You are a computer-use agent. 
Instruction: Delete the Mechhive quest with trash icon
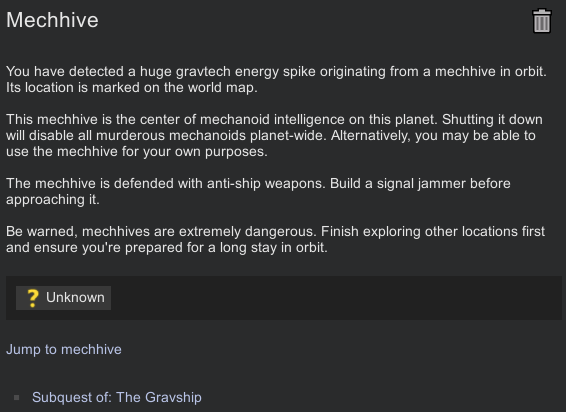click(x=542, y=21)
